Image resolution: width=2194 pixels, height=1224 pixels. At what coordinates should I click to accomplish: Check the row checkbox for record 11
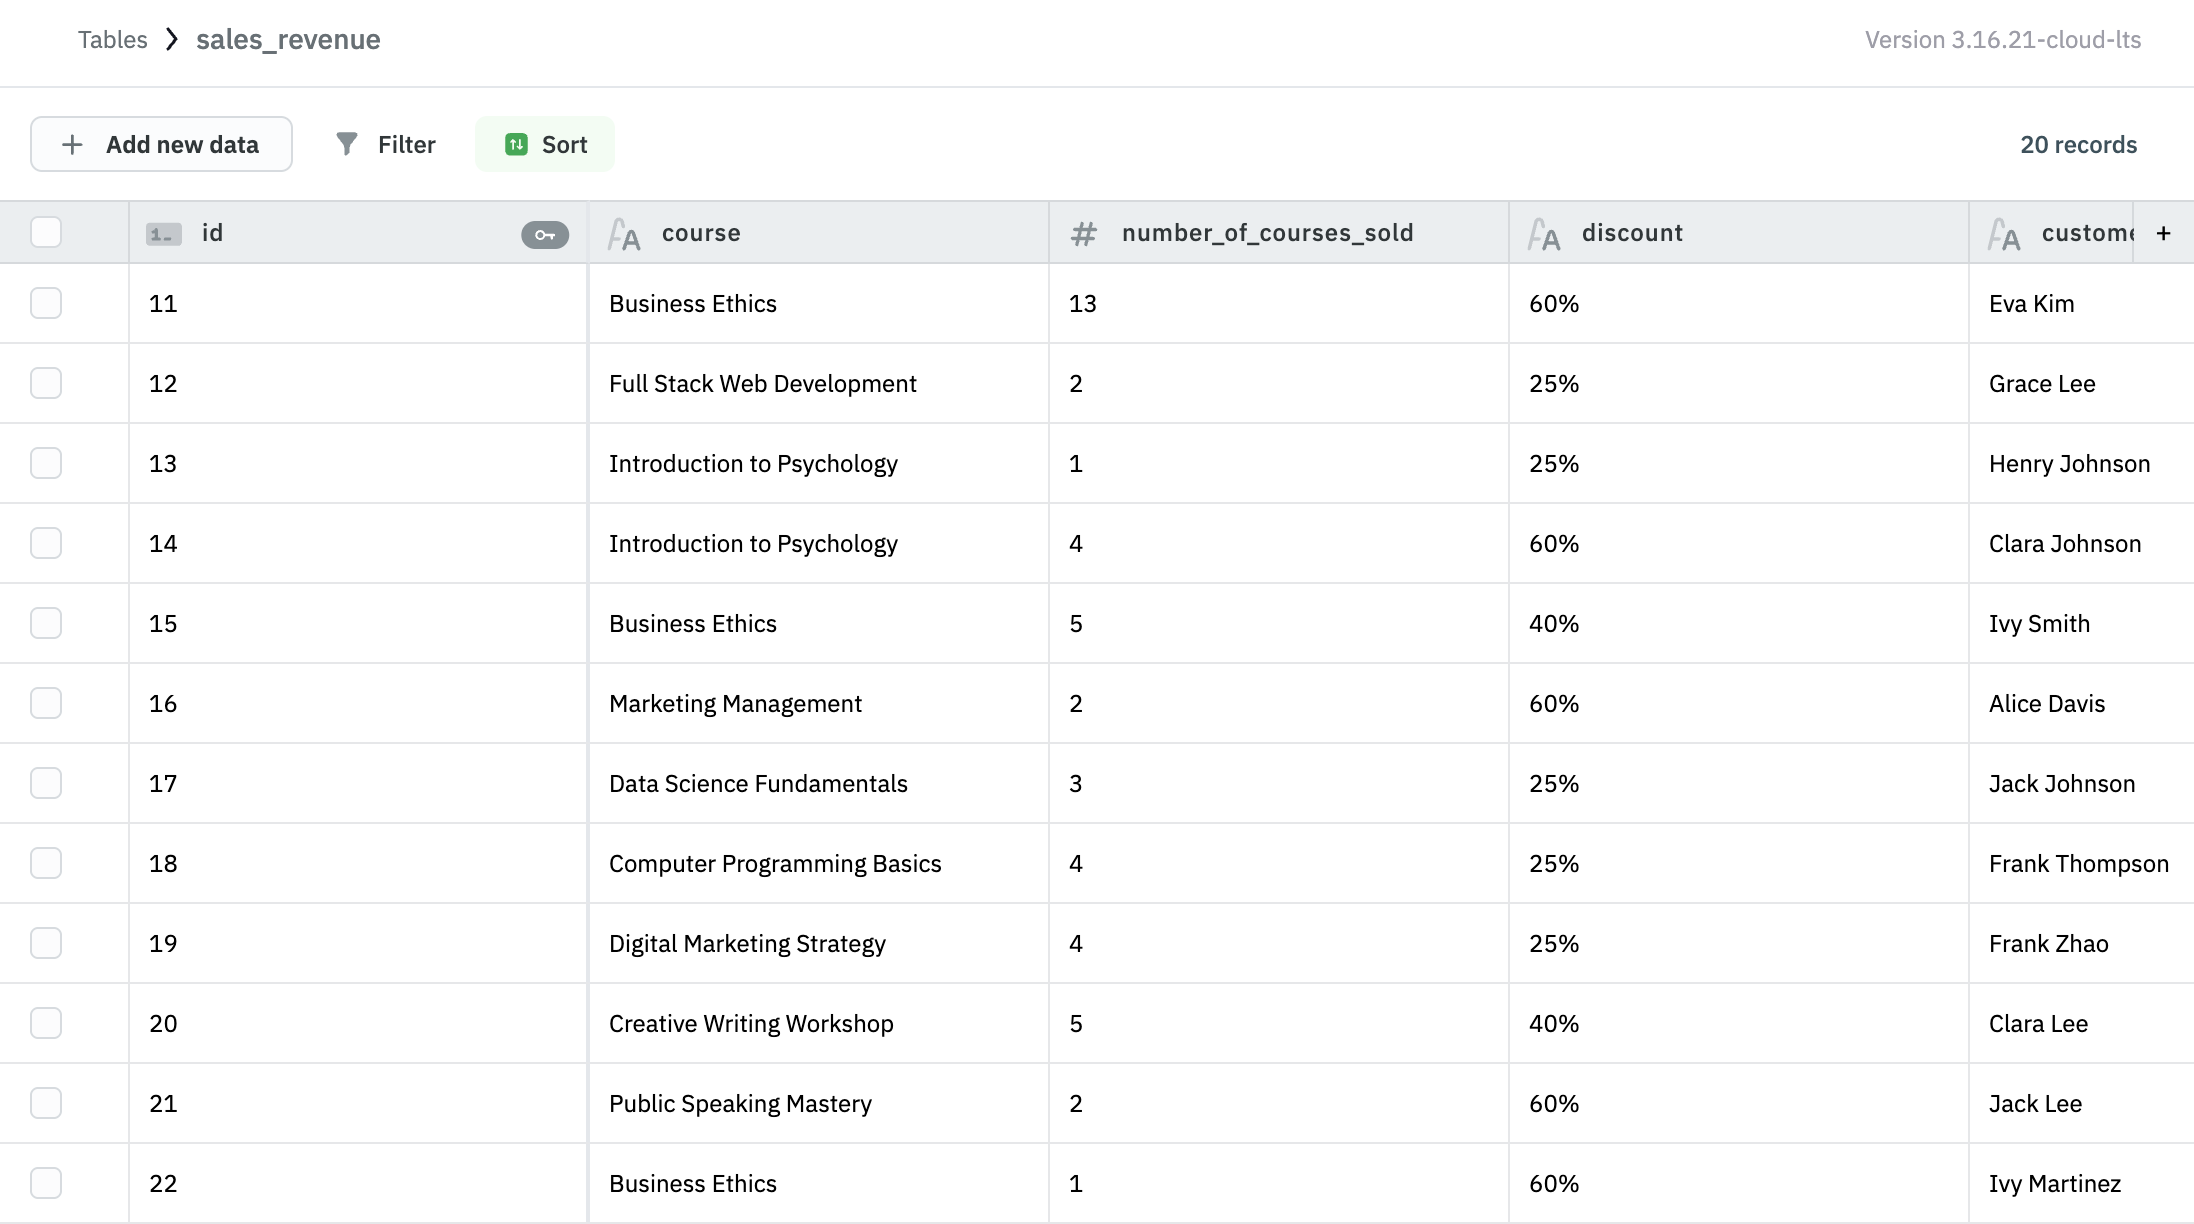pyautogui.click(x=46, y=302)
